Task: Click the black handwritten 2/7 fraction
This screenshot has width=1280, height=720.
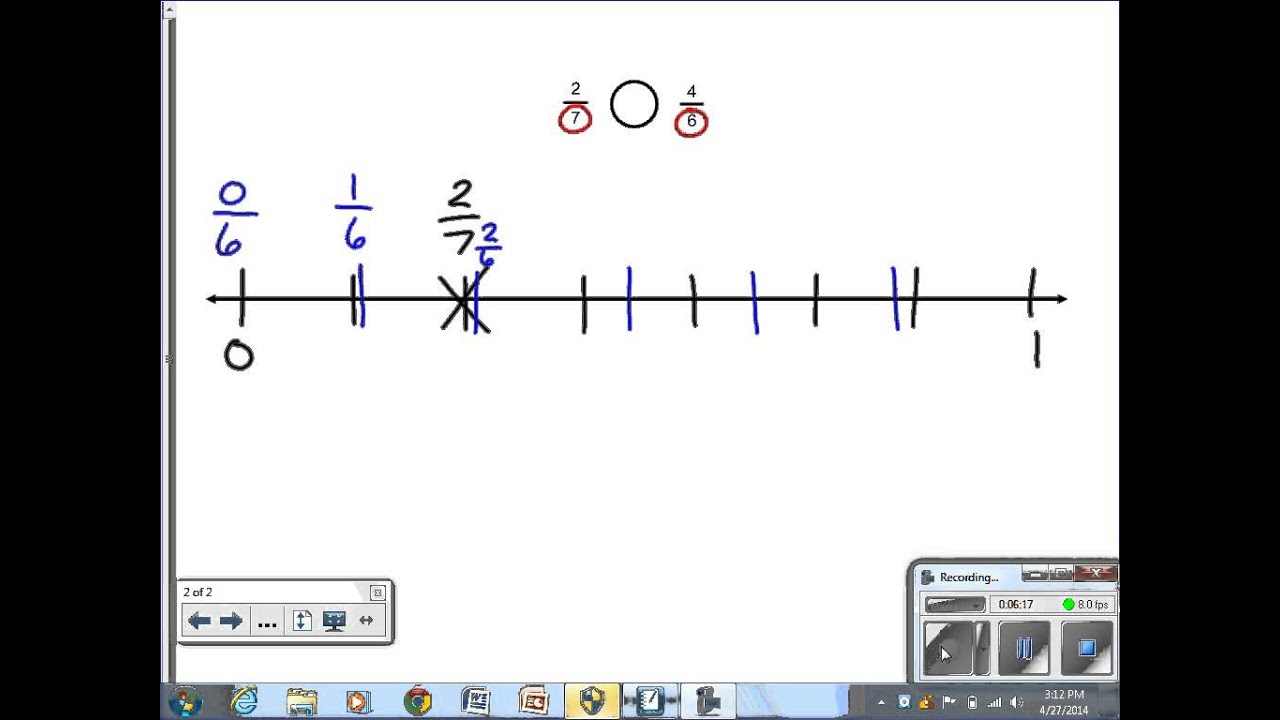Action: pyautogui.click(x=460, y=217)
